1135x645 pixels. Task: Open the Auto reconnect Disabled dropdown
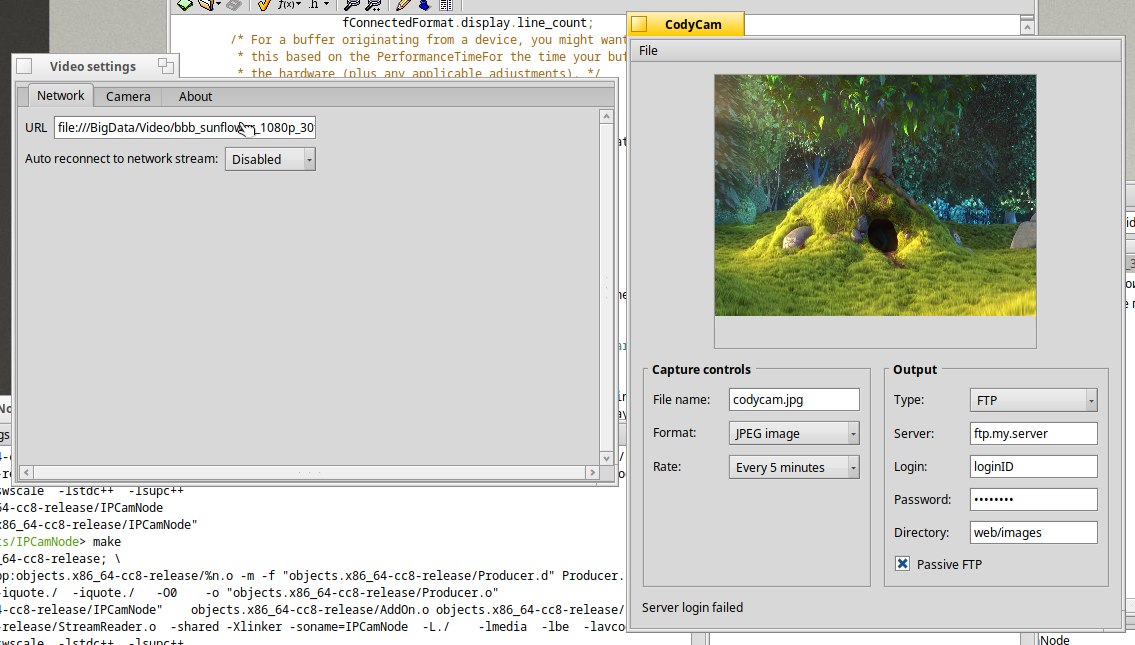[270, 159]
